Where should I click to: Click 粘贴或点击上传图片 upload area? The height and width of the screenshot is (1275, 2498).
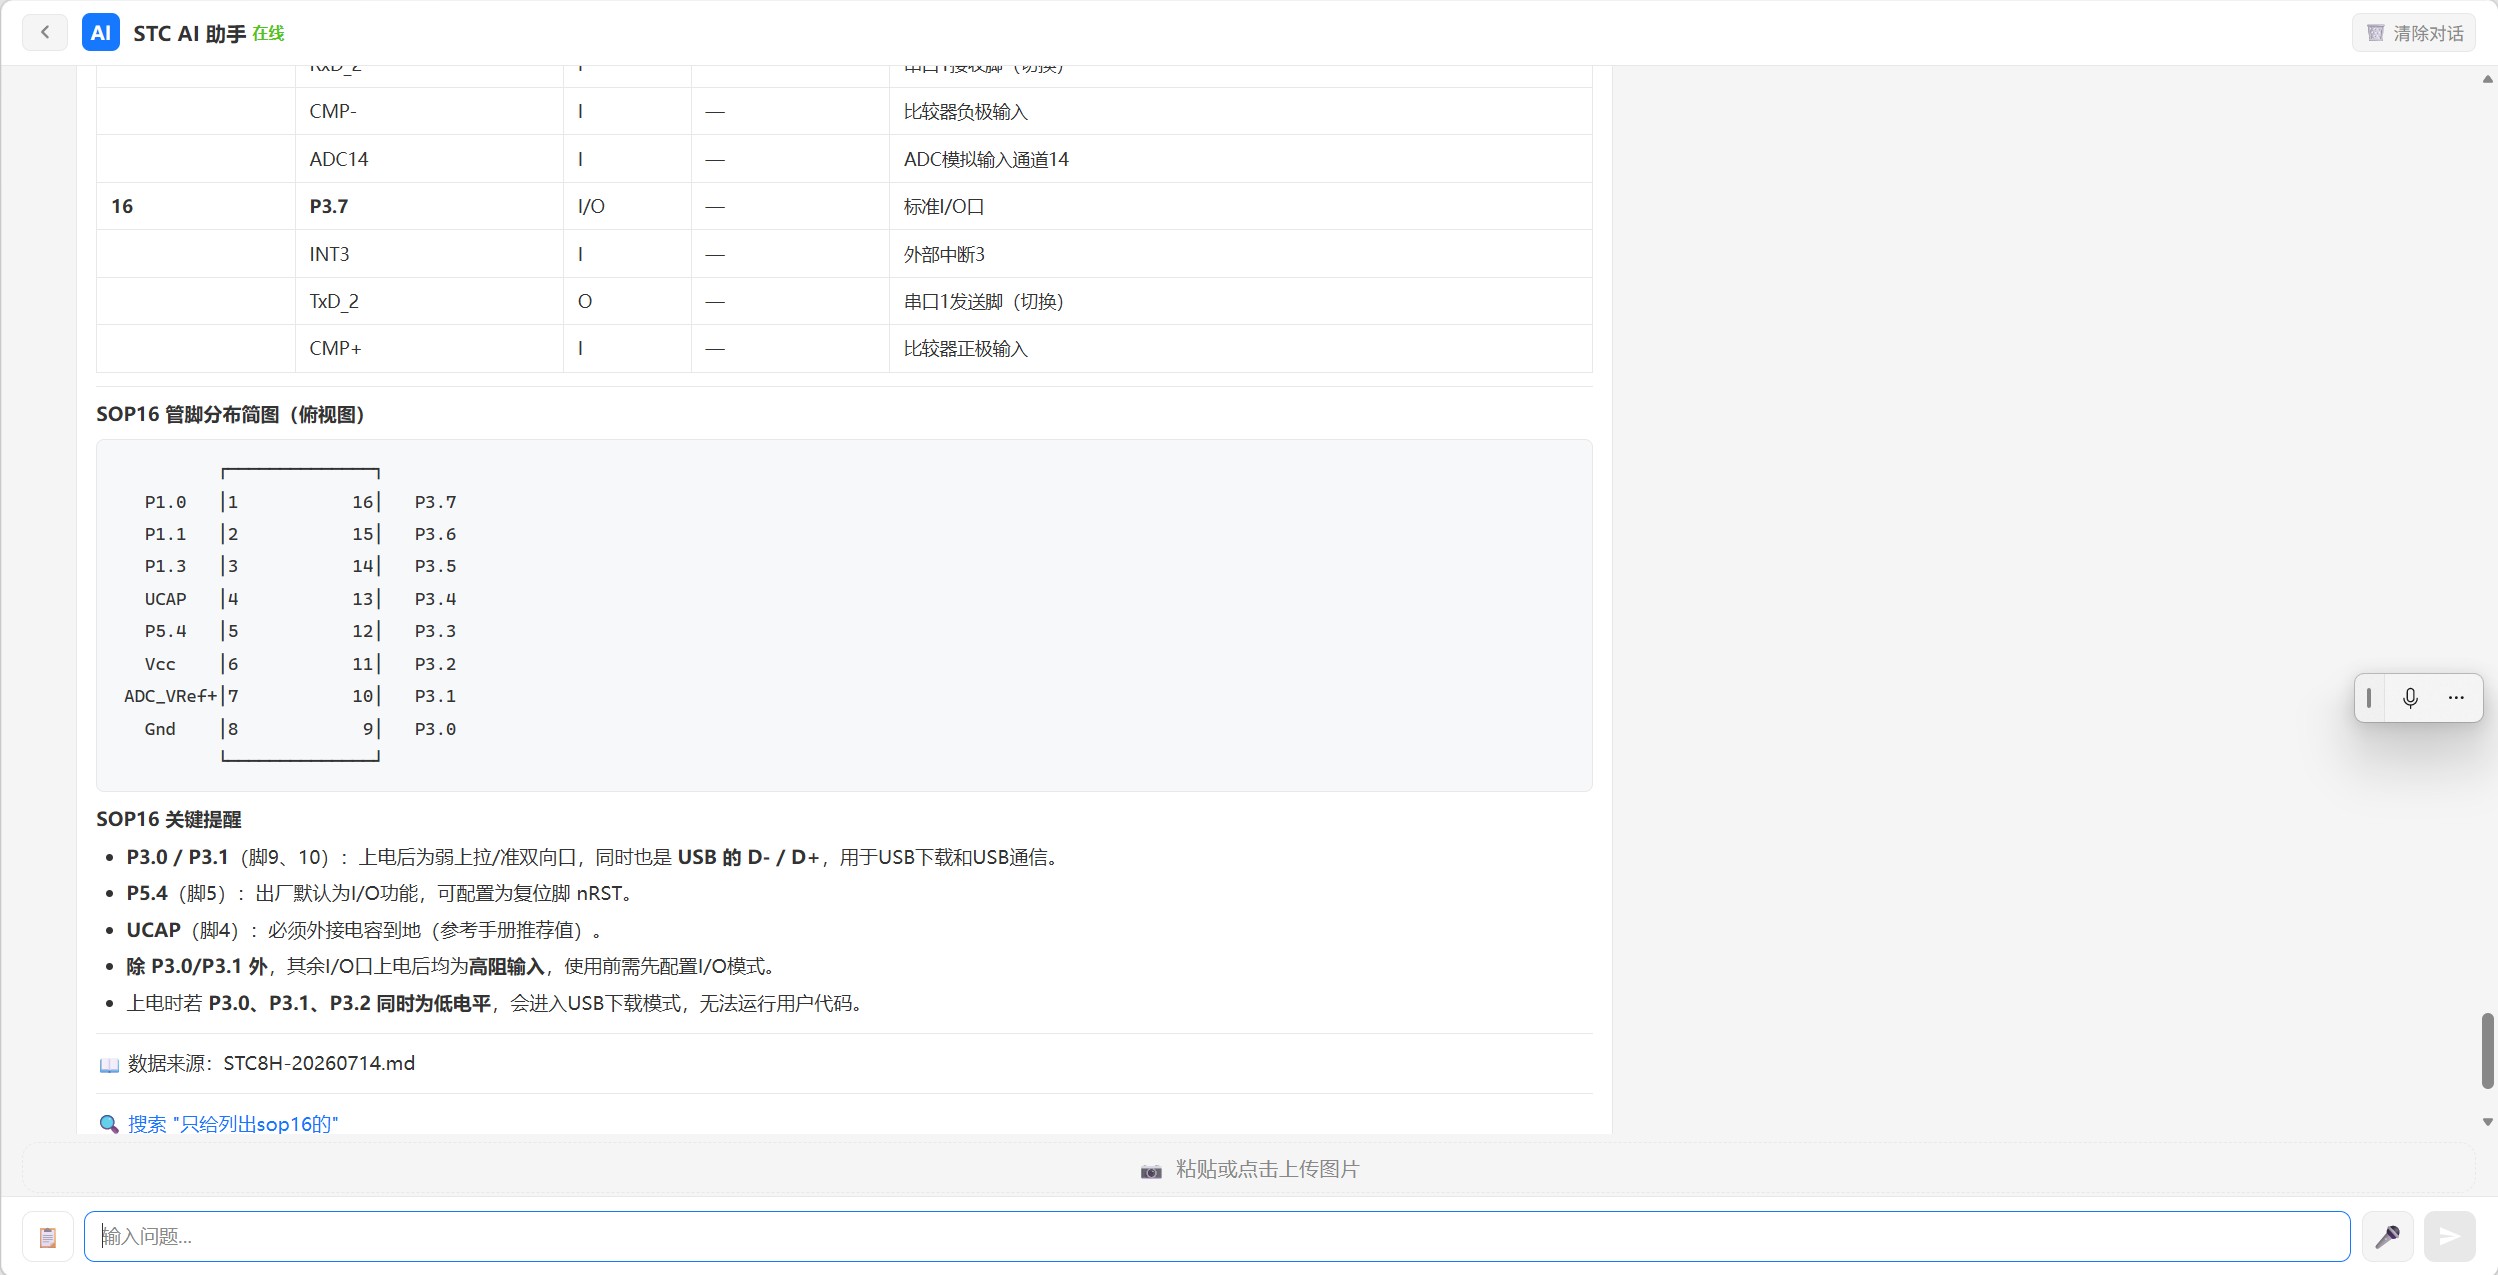click(x=1249, y=1169)
